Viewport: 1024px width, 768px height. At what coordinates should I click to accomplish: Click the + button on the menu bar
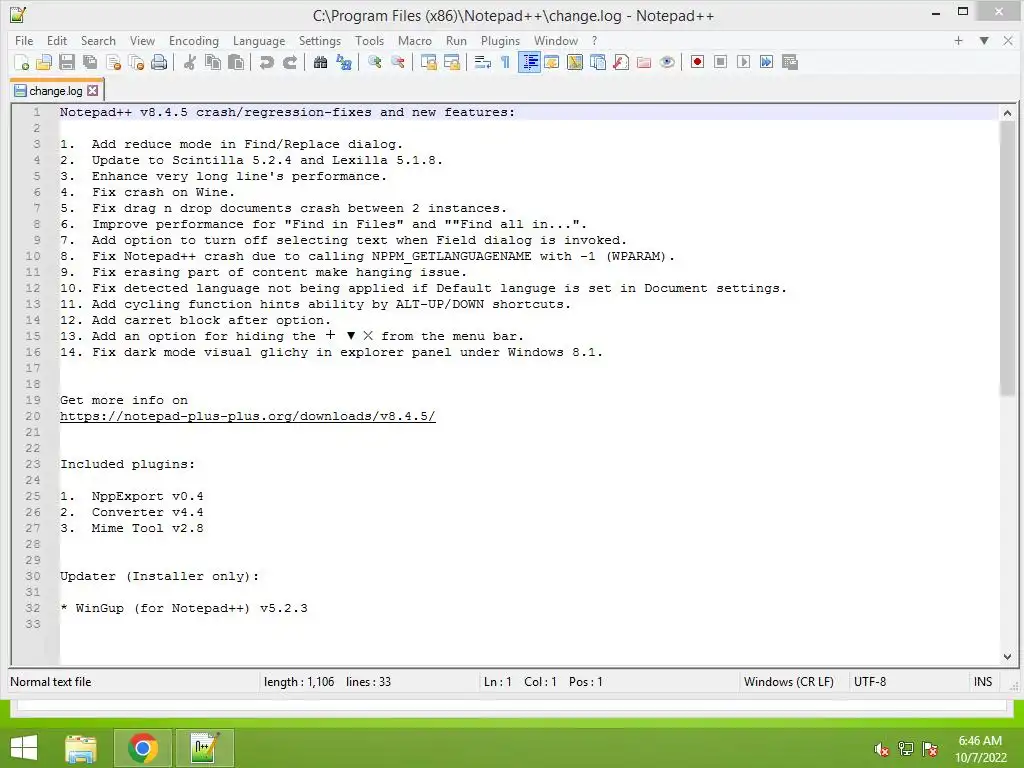point(958,40)
